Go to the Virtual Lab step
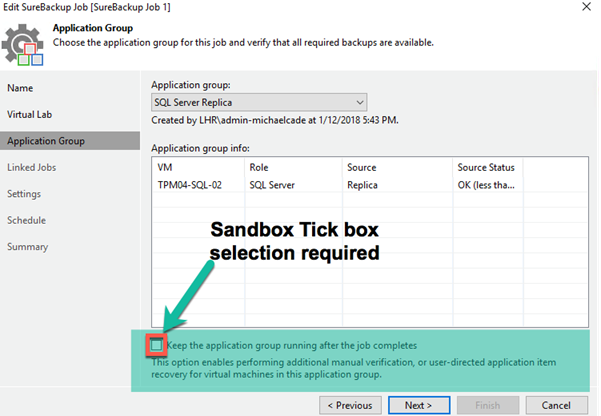The height and width of the screenshot is (416, 601). coord(30,115)
